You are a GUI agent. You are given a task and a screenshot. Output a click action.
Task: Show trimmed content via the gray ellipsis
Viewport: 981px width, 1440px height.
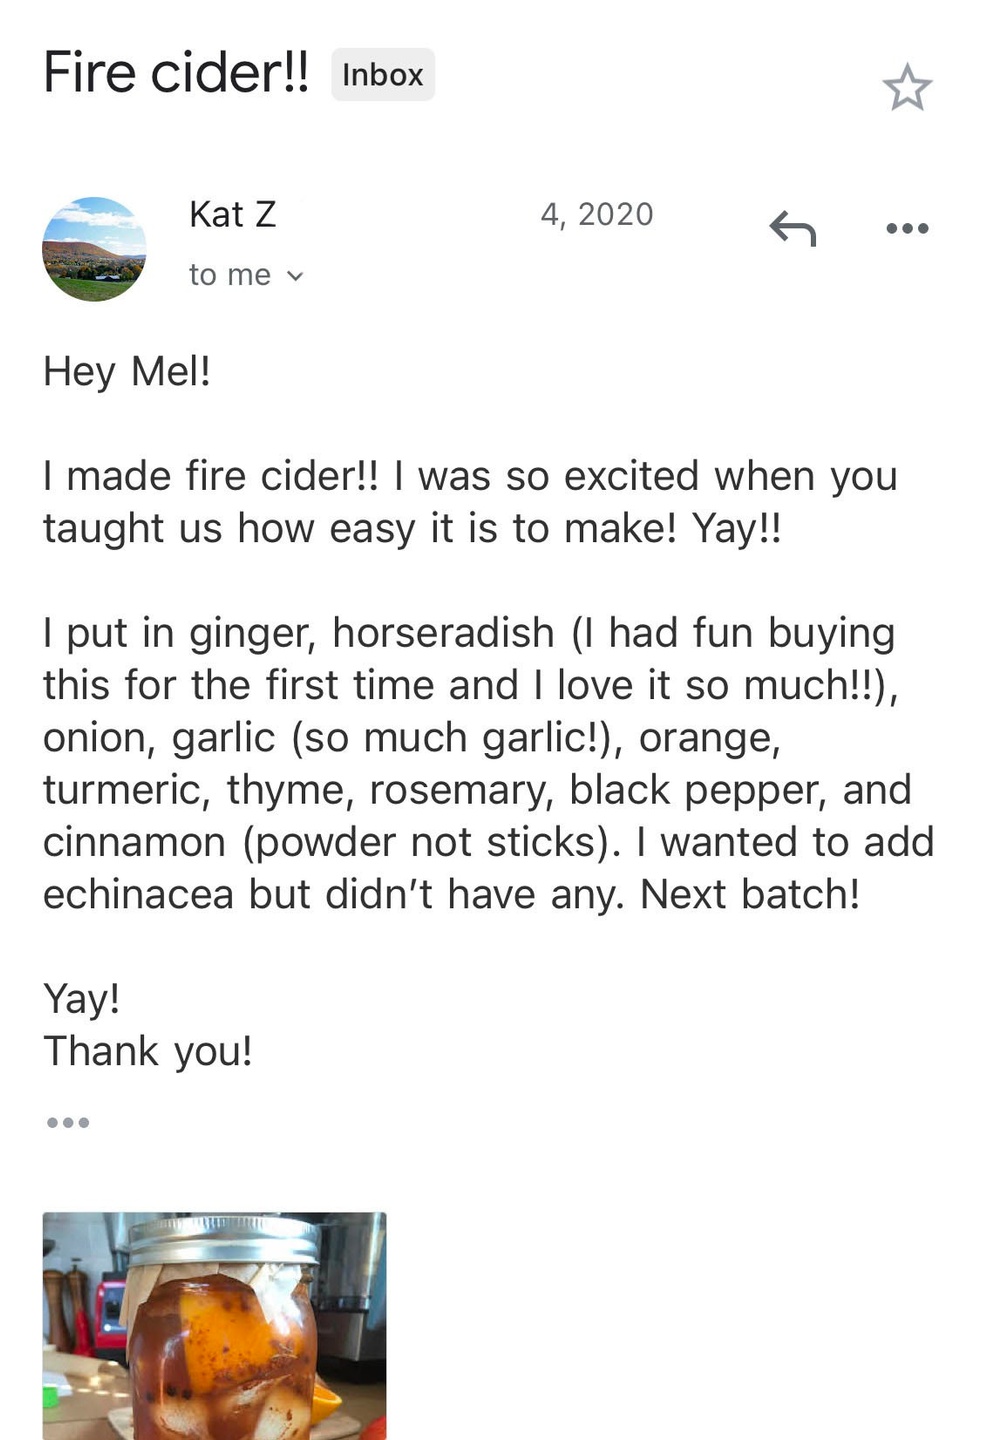[68, 1123]
